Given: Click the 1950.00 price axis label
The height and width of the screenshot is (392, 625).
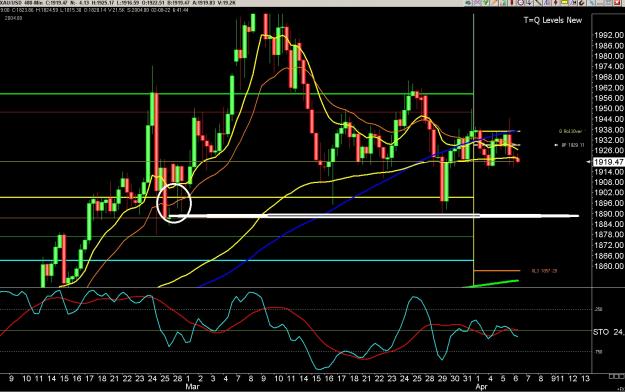Looking at the screenshot, I should click(609, 108).
